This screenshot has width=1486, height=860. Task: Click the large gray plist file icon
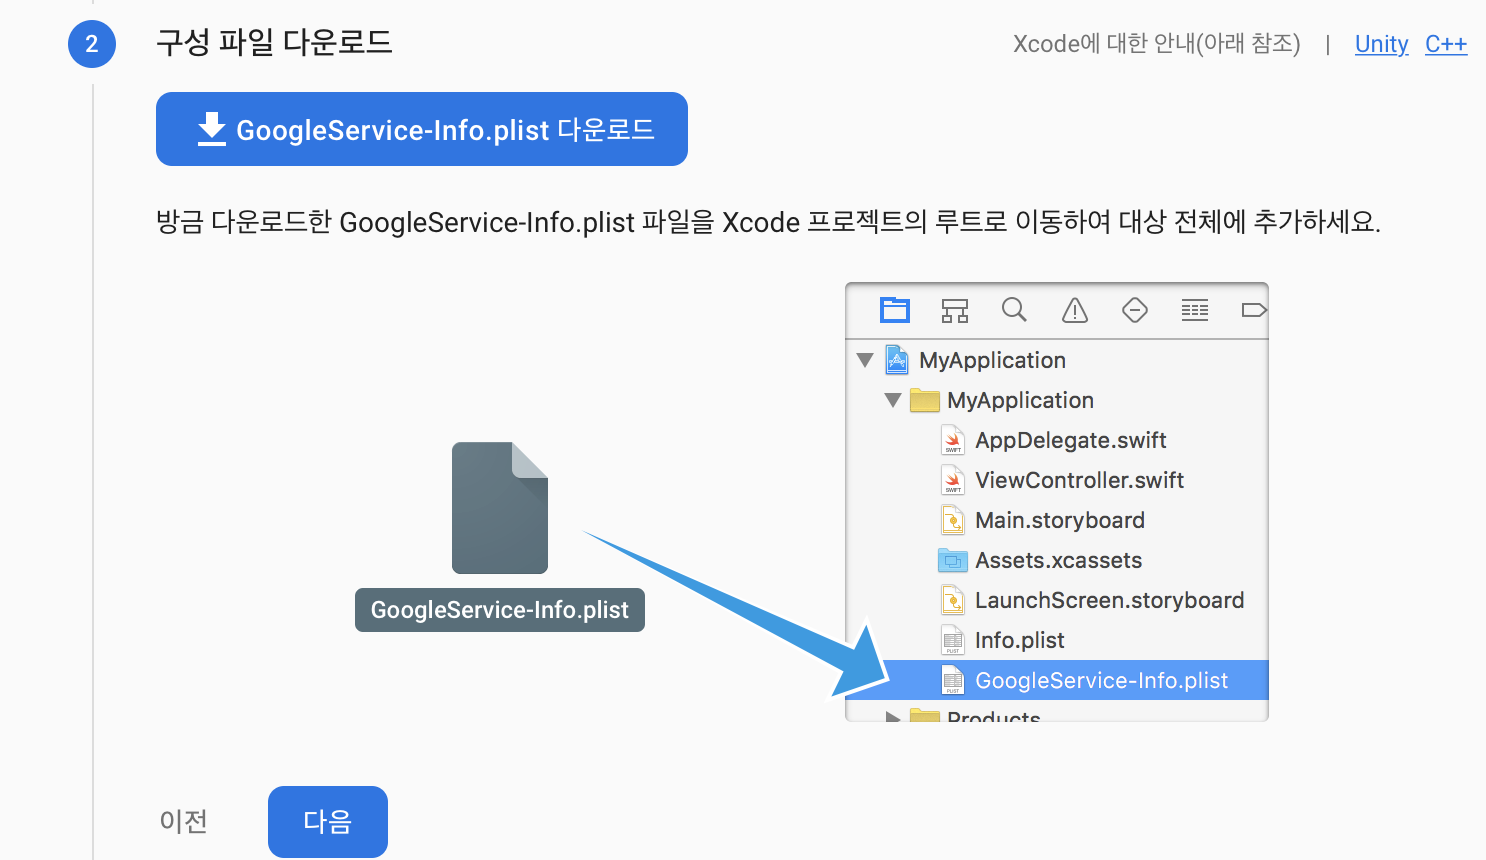click(x=500, y=508)
